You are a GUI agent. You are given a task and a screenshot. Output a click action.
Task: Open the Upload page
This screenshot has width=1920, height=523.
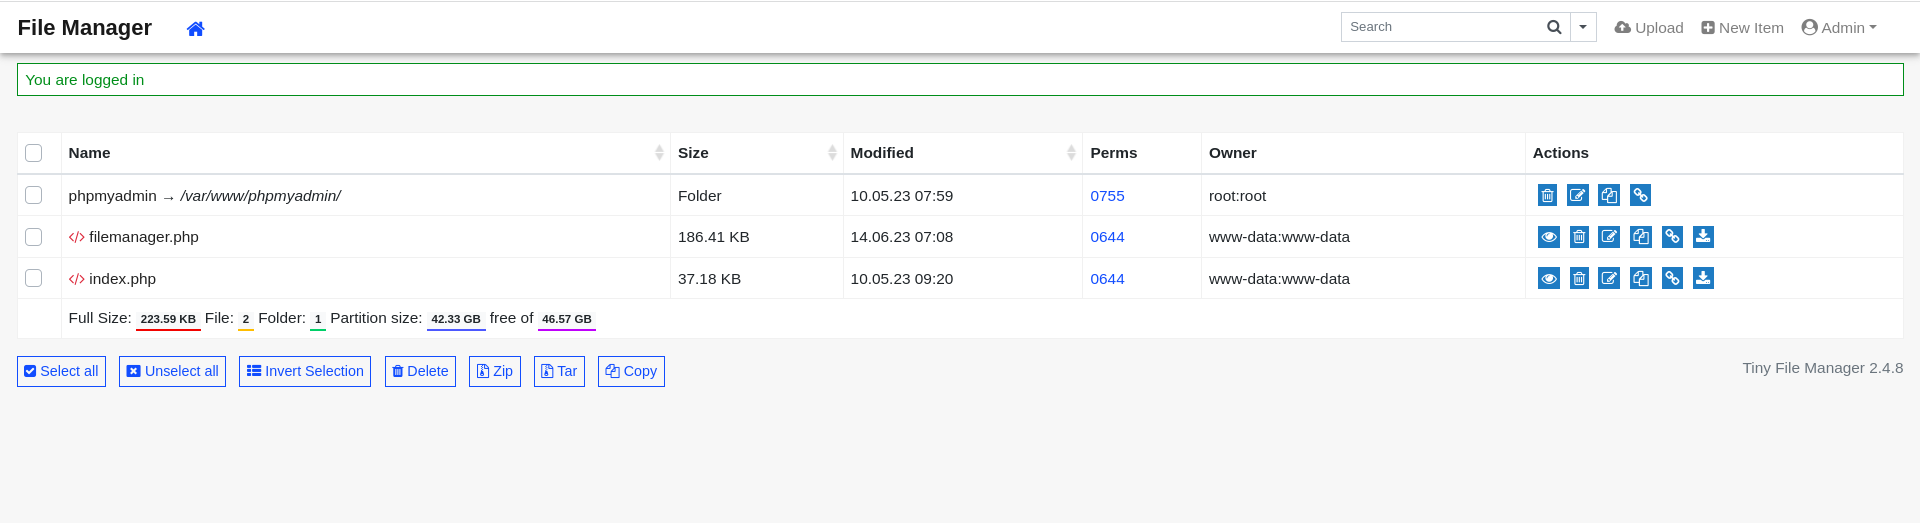point(1649,28)
